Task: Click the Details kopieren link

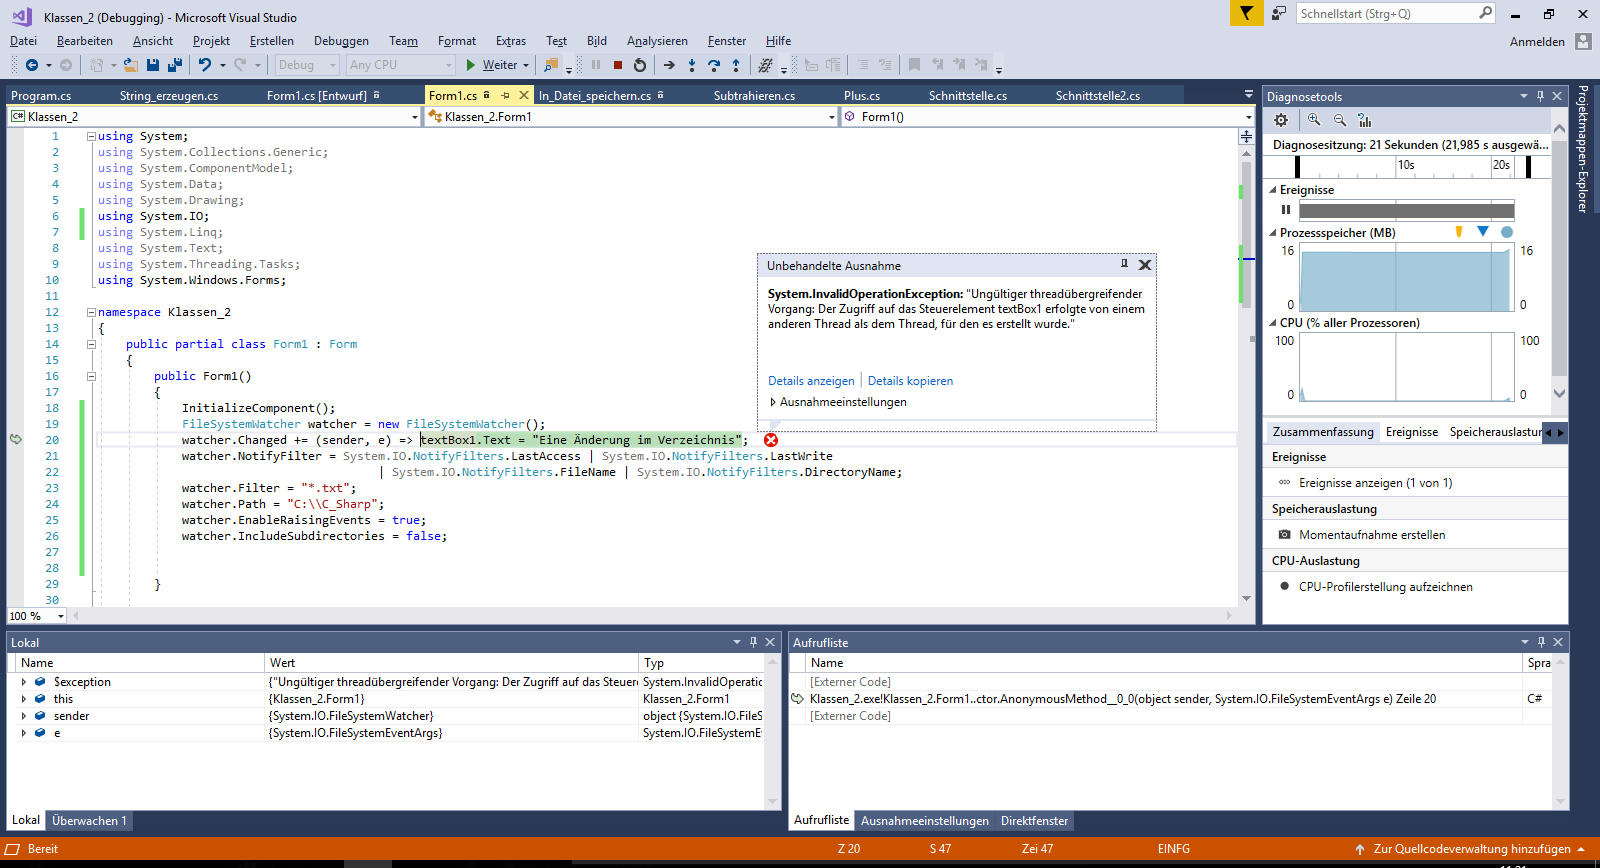Action: click(910, 381)
